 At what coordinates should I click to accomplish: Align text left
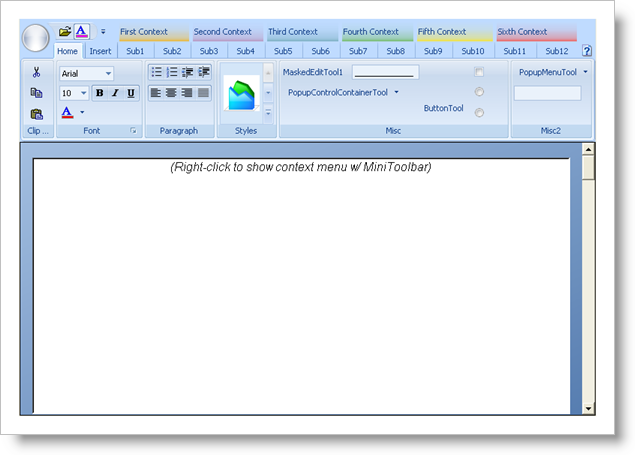tap(156, 93)
